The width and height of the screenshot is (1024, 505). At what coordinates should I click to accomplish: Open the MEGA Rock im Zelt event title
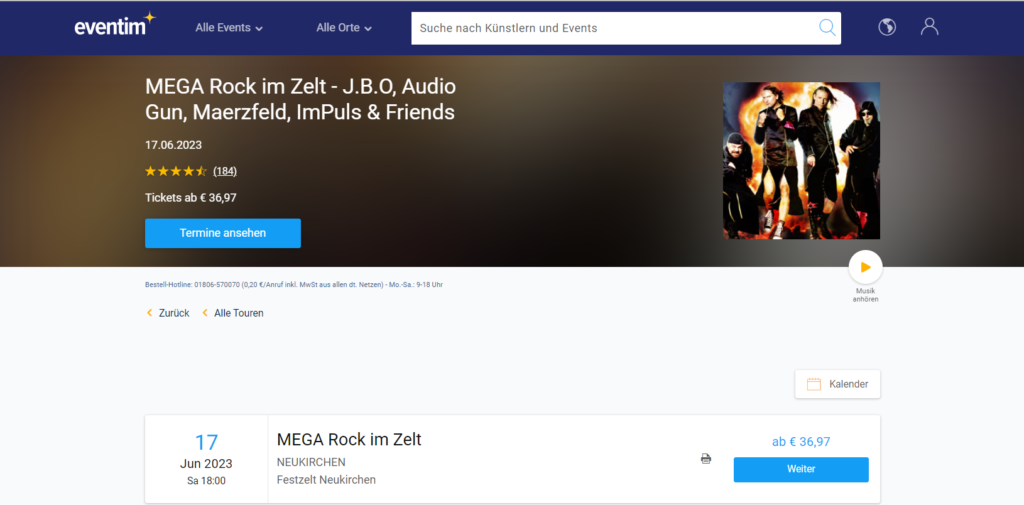349,439
